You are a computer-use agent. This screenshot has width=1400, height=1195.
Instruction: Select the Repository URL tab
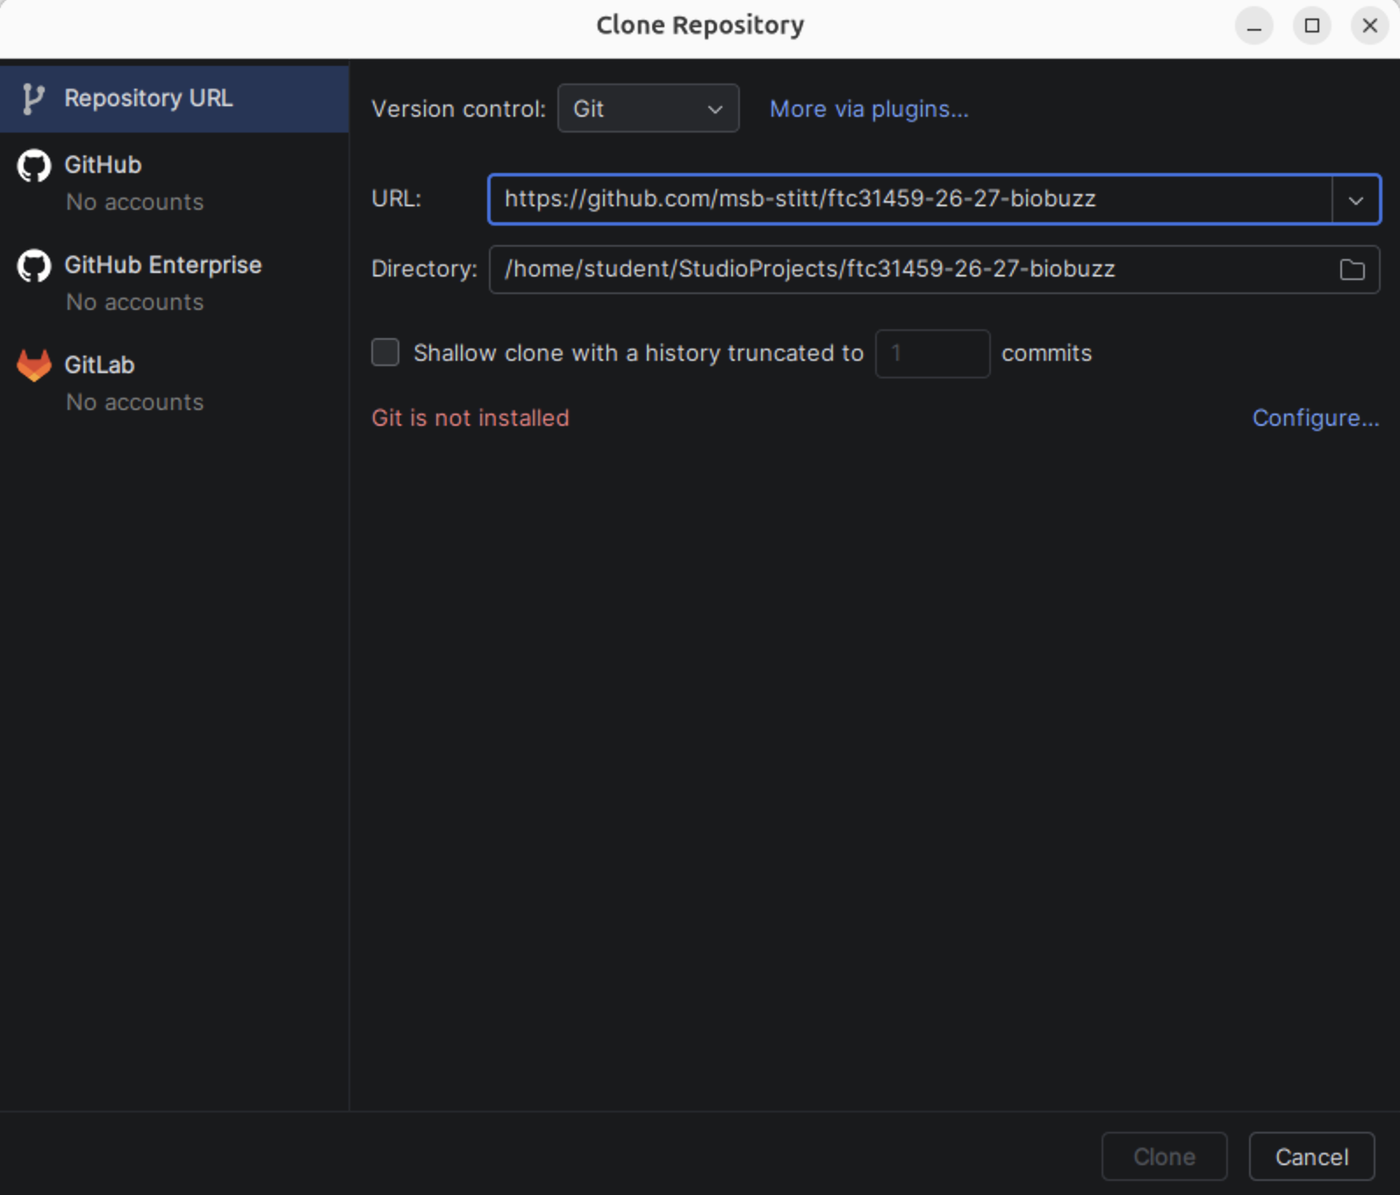[174, 99]
